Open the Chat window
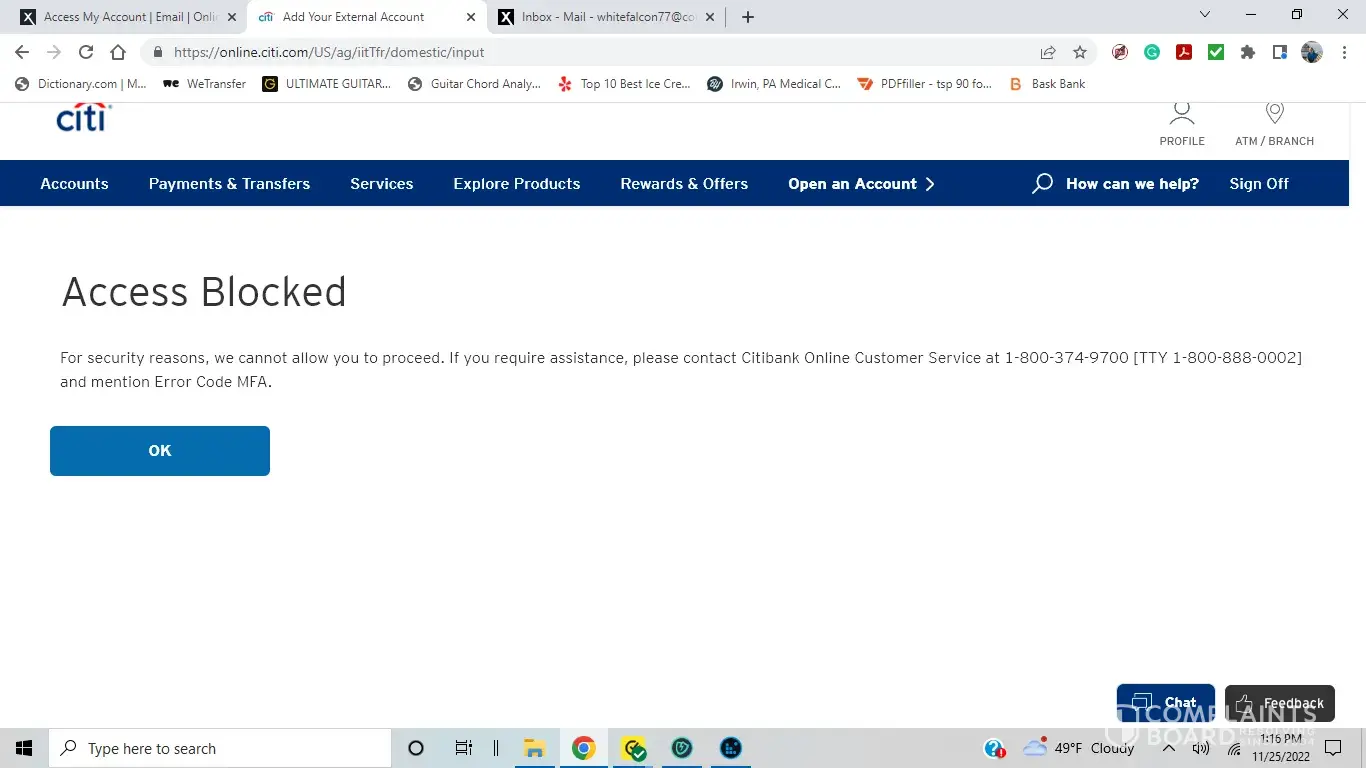Screen dimensions: 1366x768 tap(1166, 703)
